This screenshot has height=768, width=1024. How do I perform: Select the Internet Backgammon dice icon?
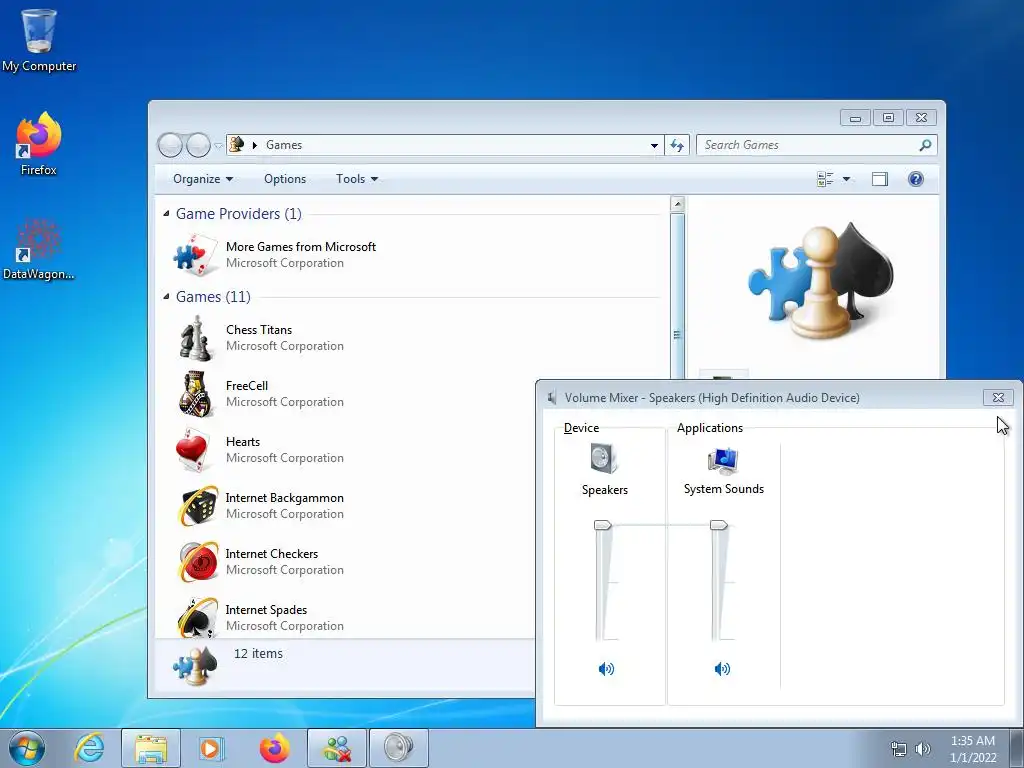(197, 506)
